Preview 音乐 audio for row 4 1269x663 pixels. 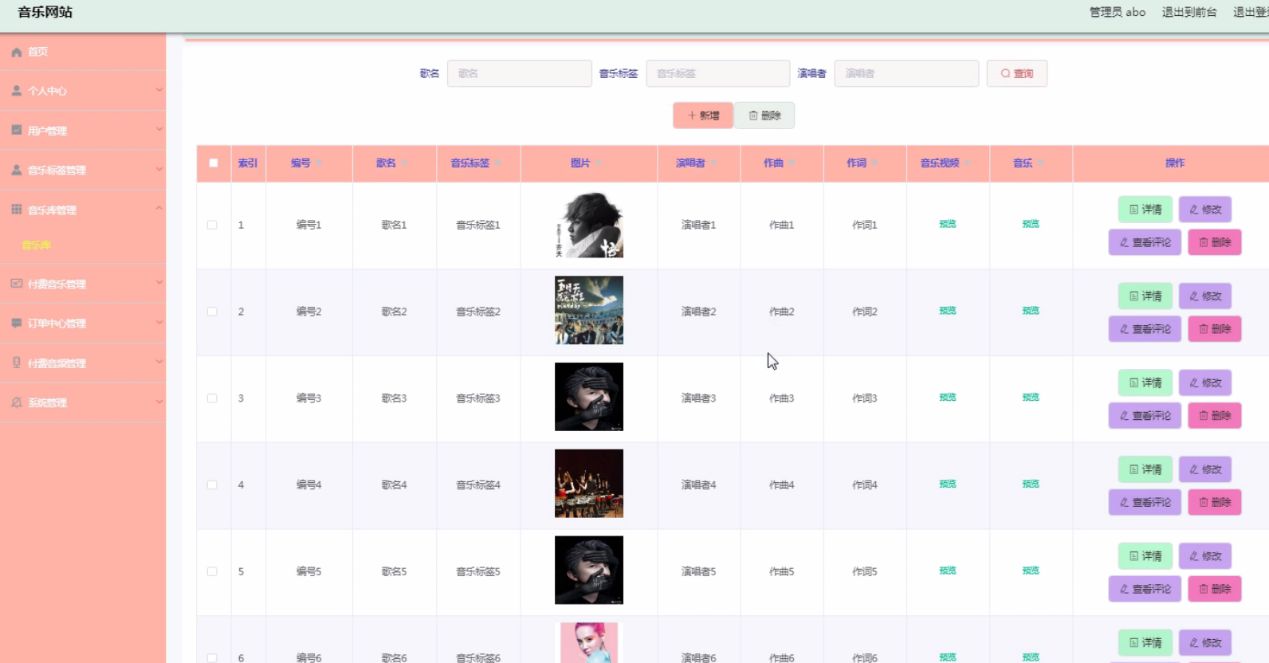[x=1030, y=484]
